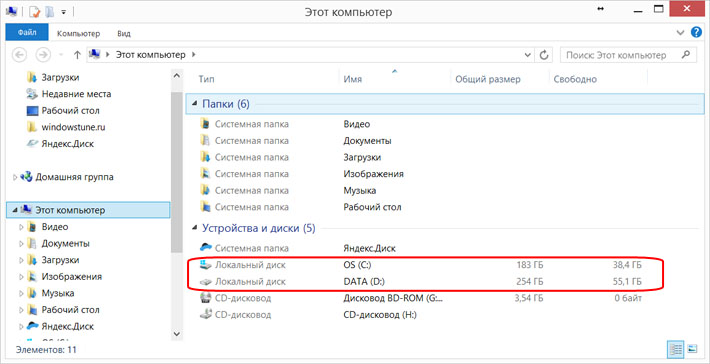Click the 183 ГБ total size value
The width and height of the screenshot is (710, 364).
(529, 265)
